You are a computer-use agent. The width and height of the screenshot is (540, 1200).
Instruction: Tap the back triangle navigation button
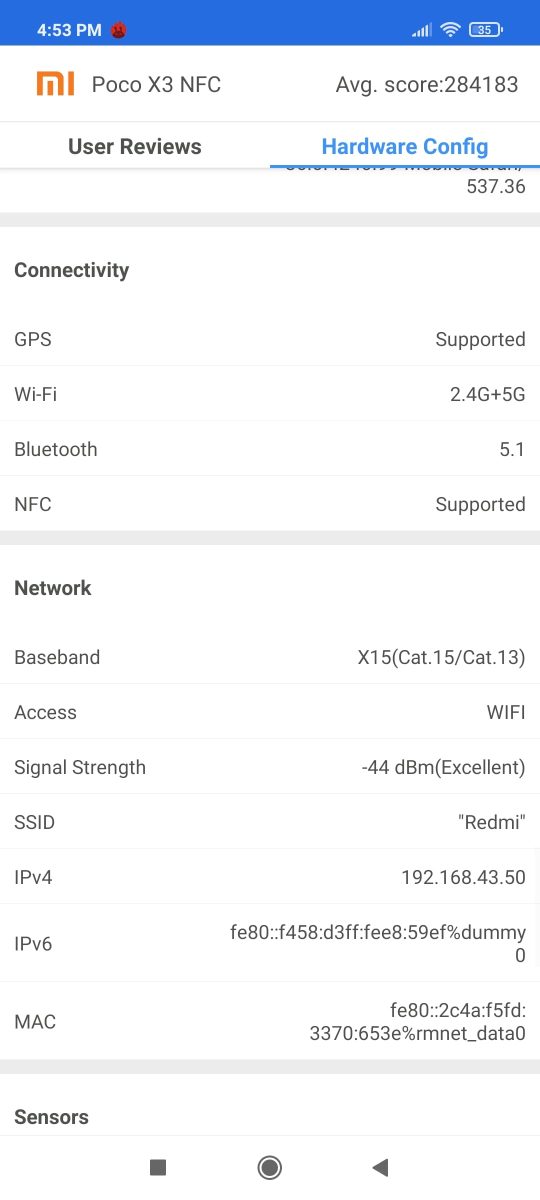(380, 1167)
